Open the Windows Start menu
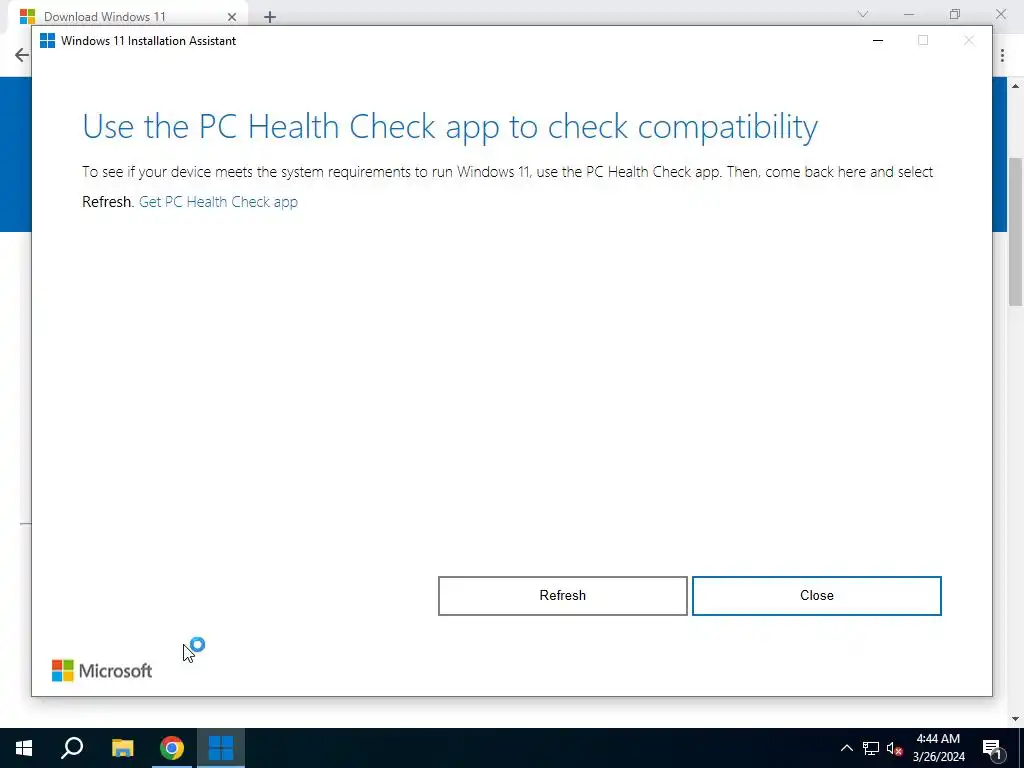Image resolution: width=1024 pixels, height=768 pixels. click(24, 748)
